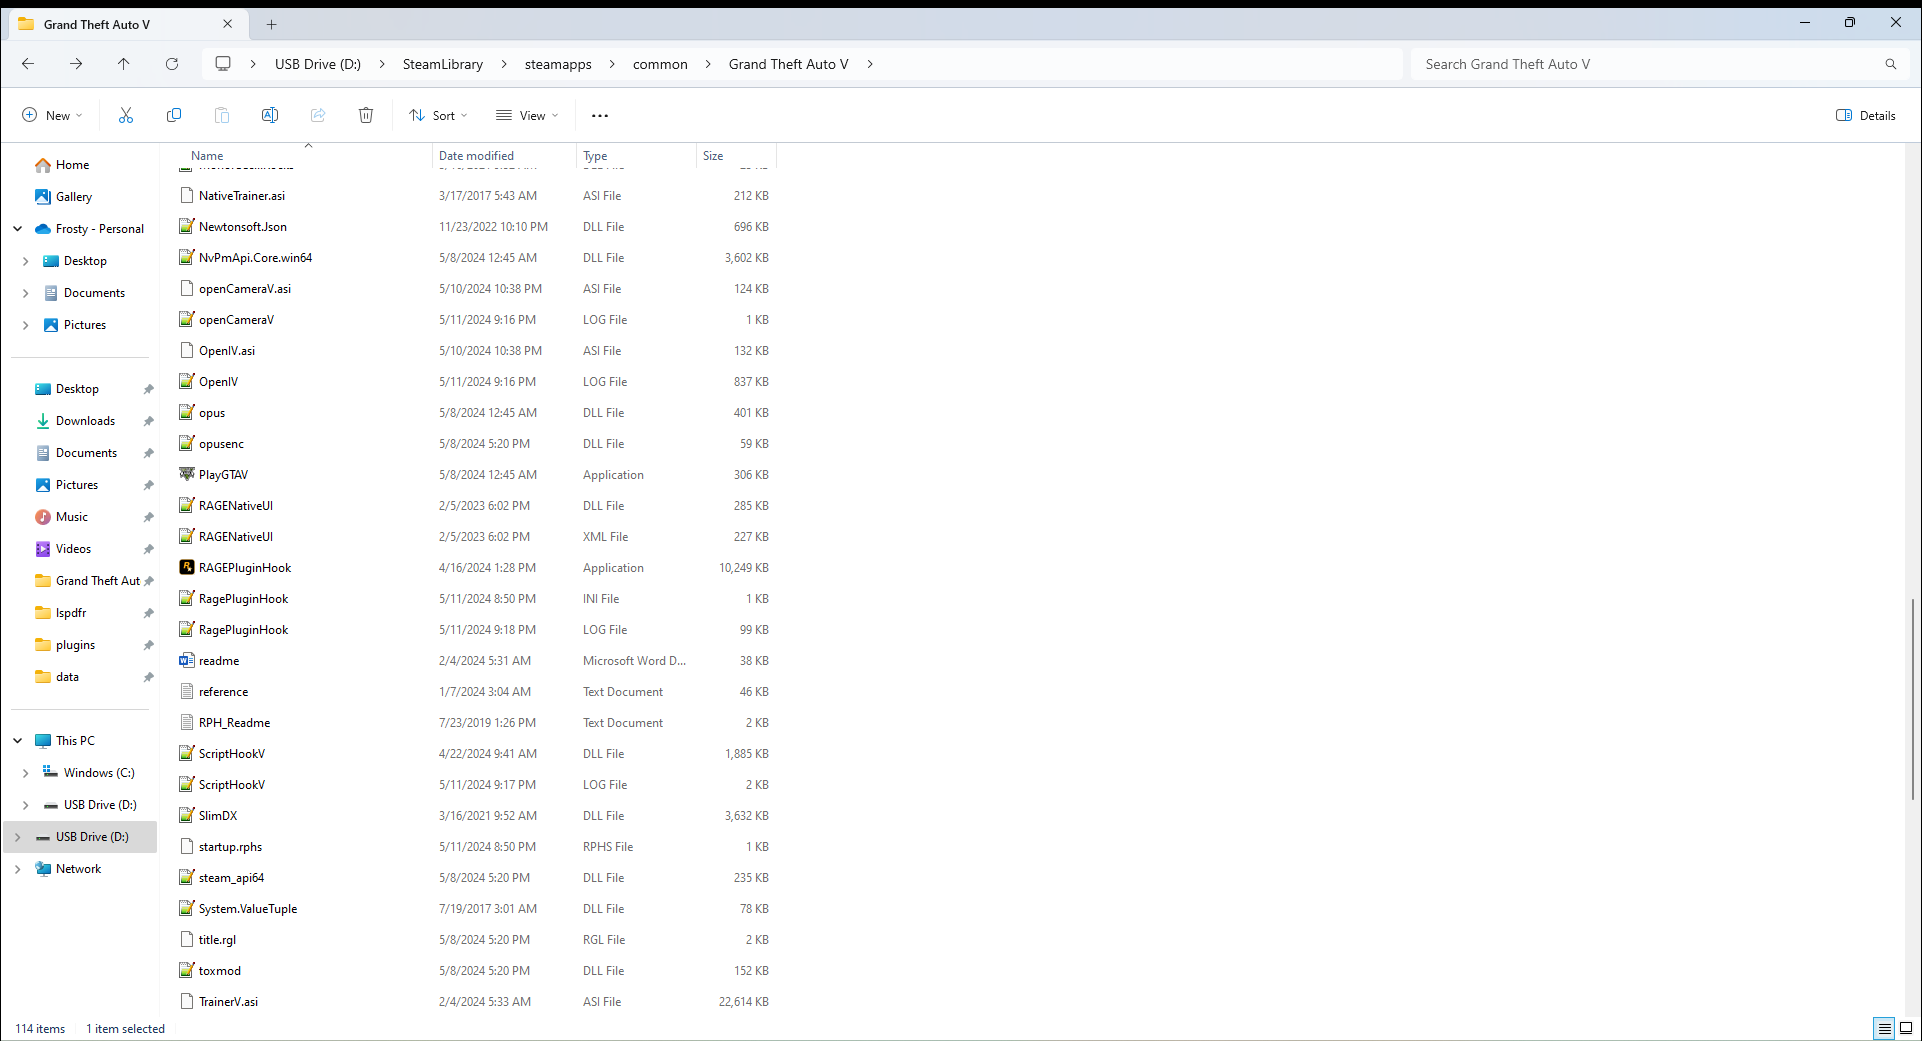Viewport: 1922px width, 1041px height.
Task: Select the SlimDX DLL file
Action: pos(218,816)
